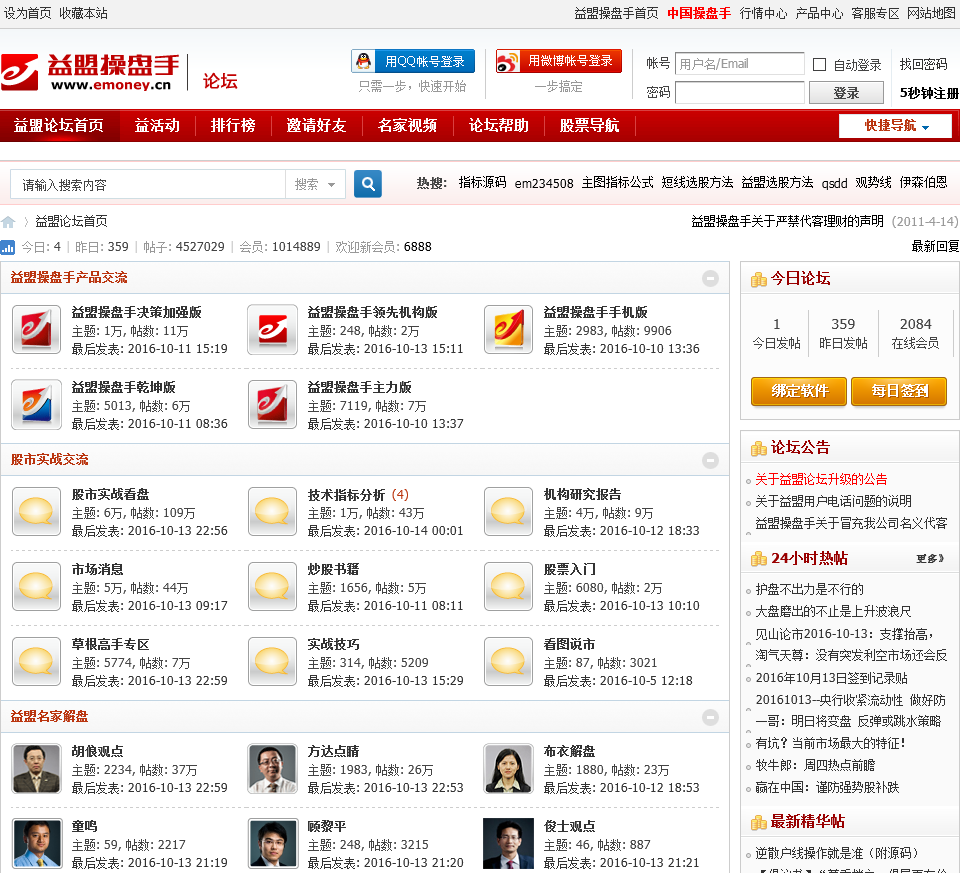Viewport: 960px width, 873px height.
Task: Click the 技术指标分析 speech bubble icon
Action: (272, 512)
